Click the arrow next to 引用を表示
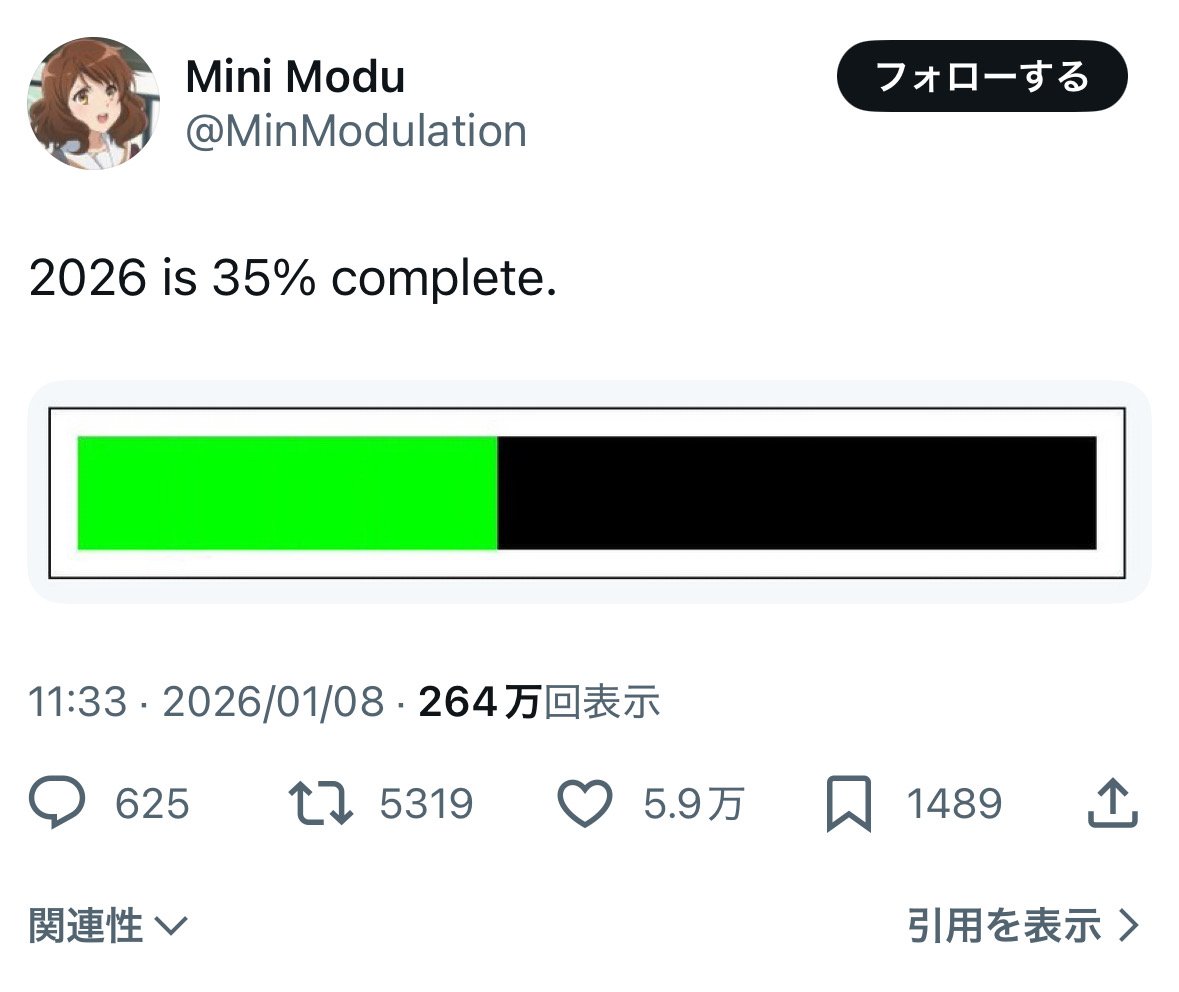The height and width of the screenshot is (992, 1179). pos(1129,926)
